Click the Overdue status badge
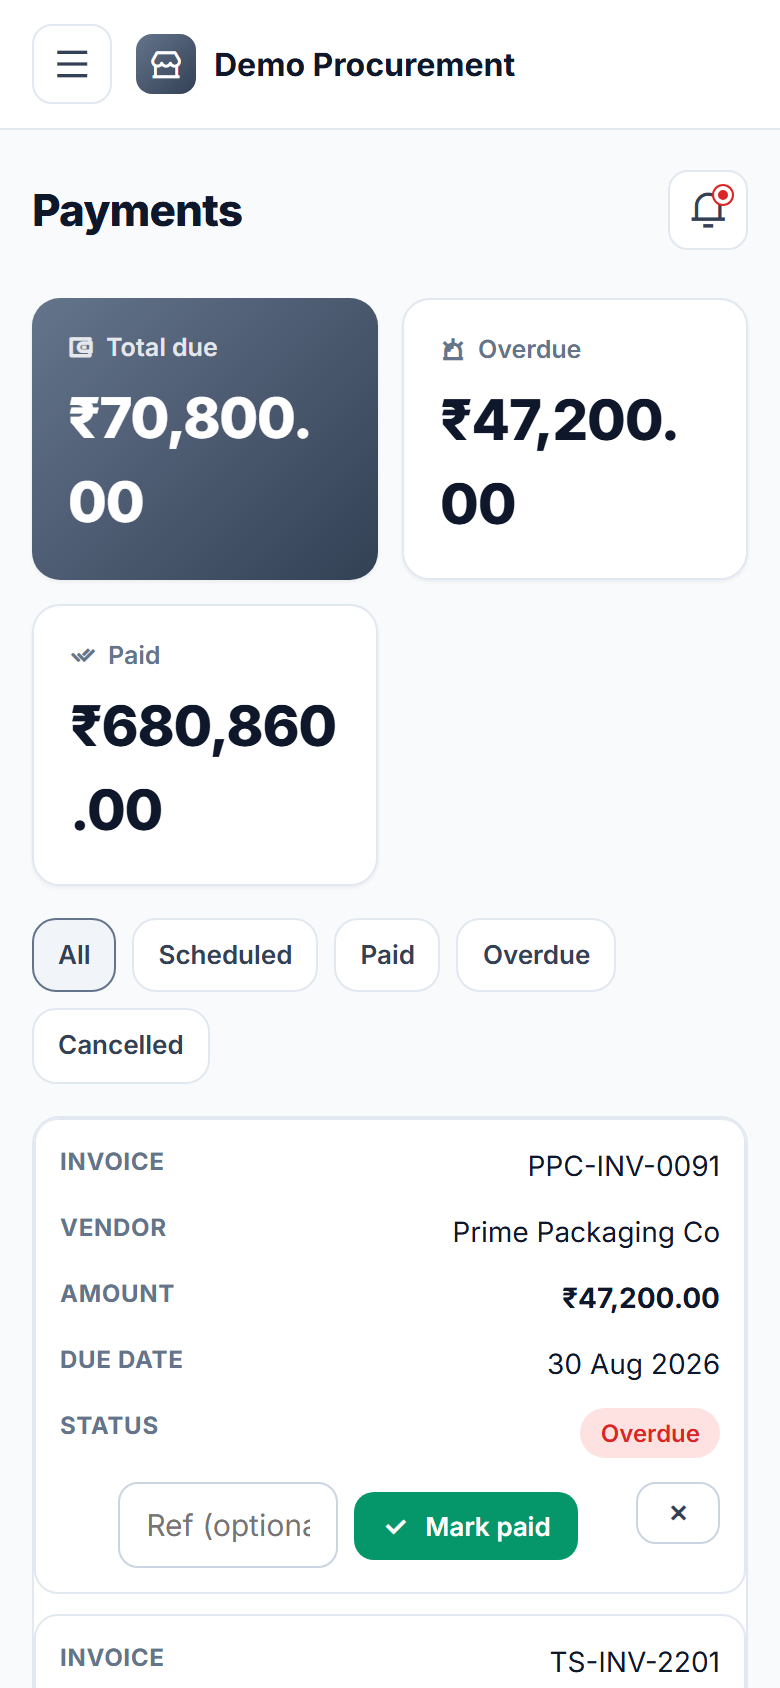Screen dimensions: 780x1688 pos(650,1433)
